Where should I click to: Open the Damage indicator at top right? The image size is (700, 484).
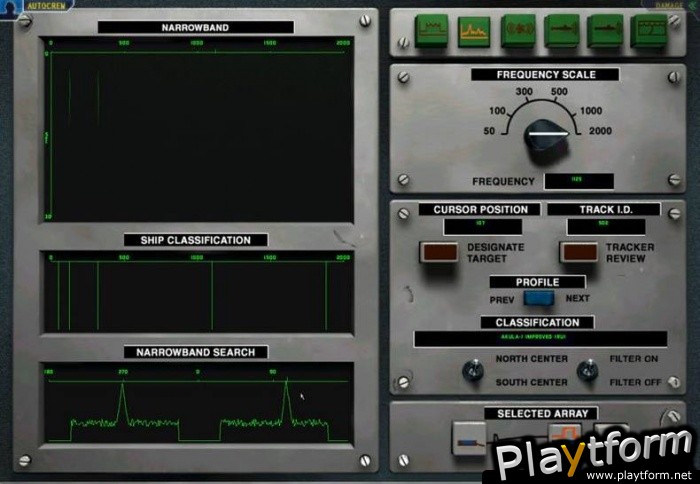click(x=670, y=5)
